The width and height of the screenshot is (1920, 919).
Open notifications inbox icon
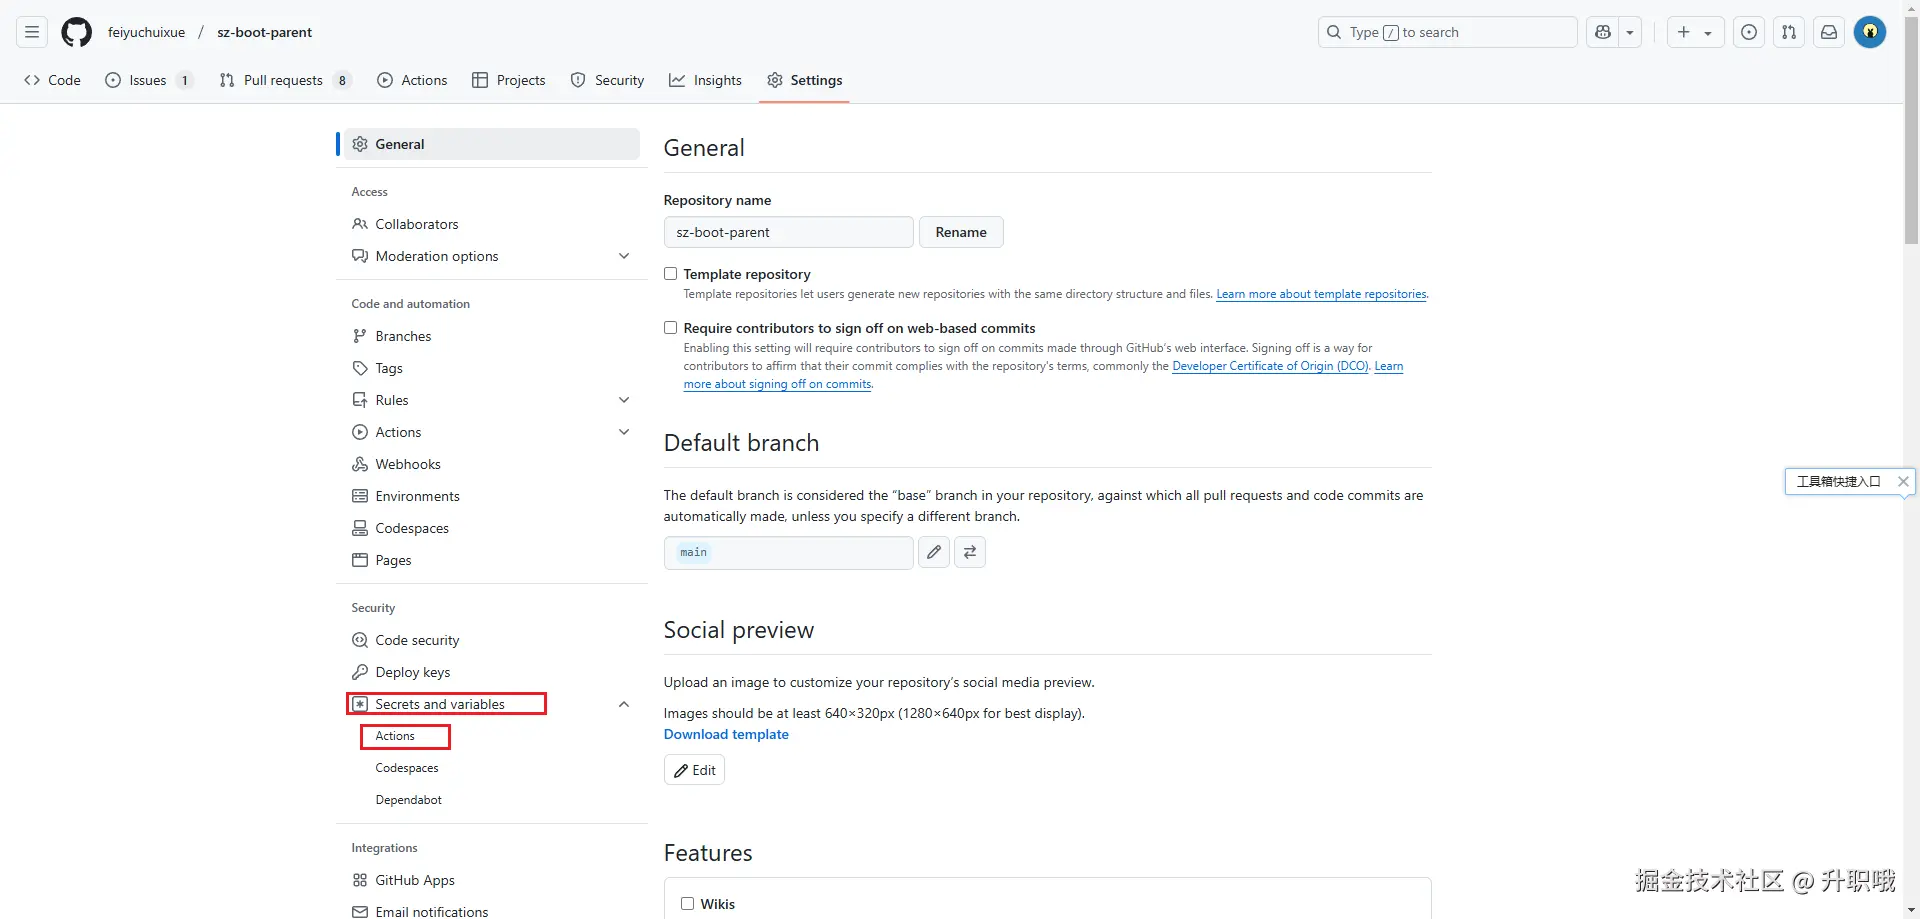(1829, 32)
